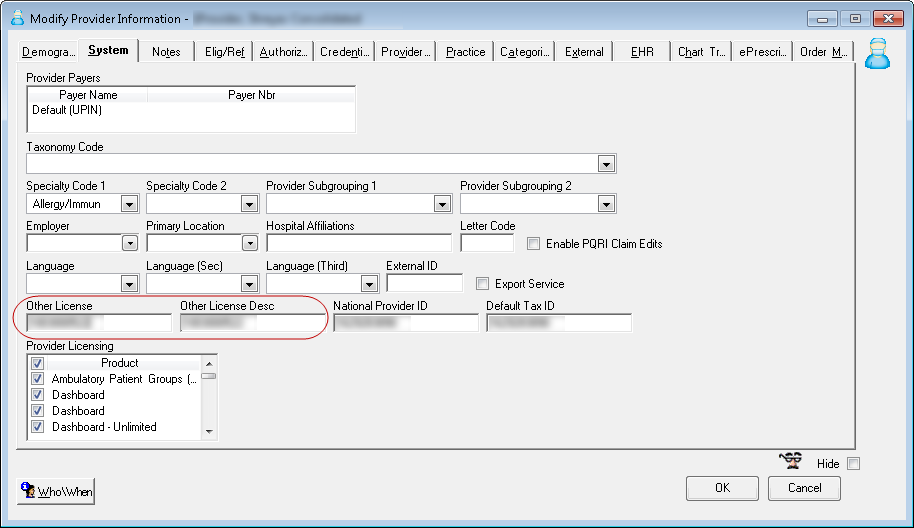Screen dimensions: 914x528
Task: Expand Provider Subgrouping 1 dropdown
Action: pos(442,204)
